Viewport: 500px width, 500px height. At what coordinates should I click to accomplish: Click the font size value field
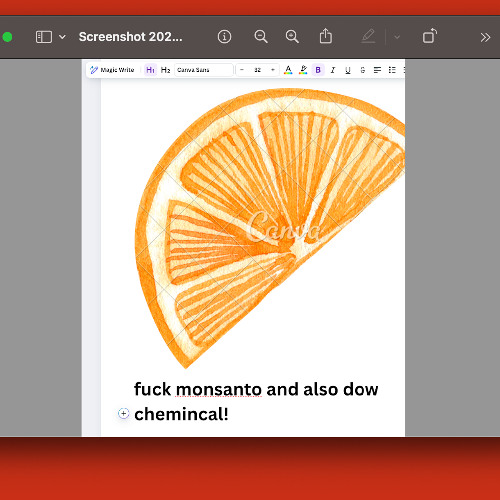click(257, 70)
